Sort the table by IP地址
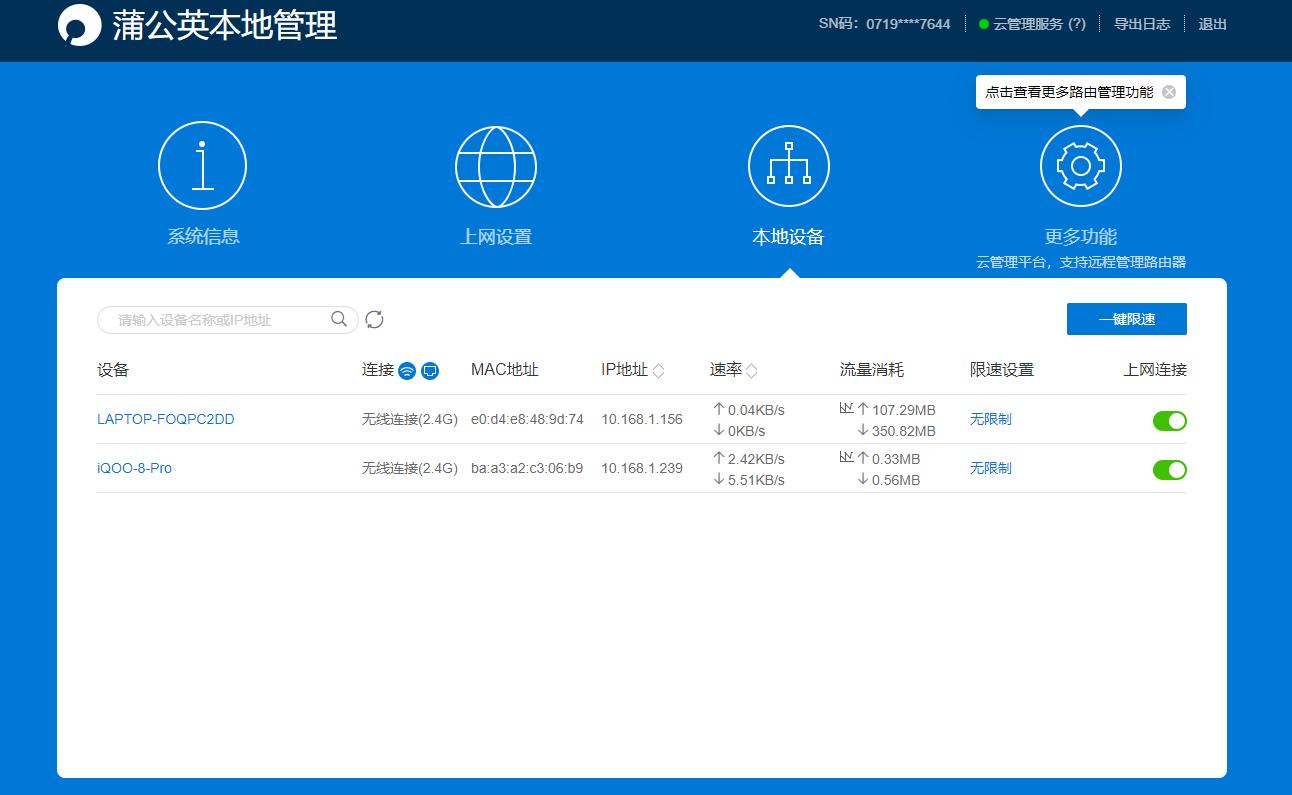1292x795 pixels. [659, 370]
